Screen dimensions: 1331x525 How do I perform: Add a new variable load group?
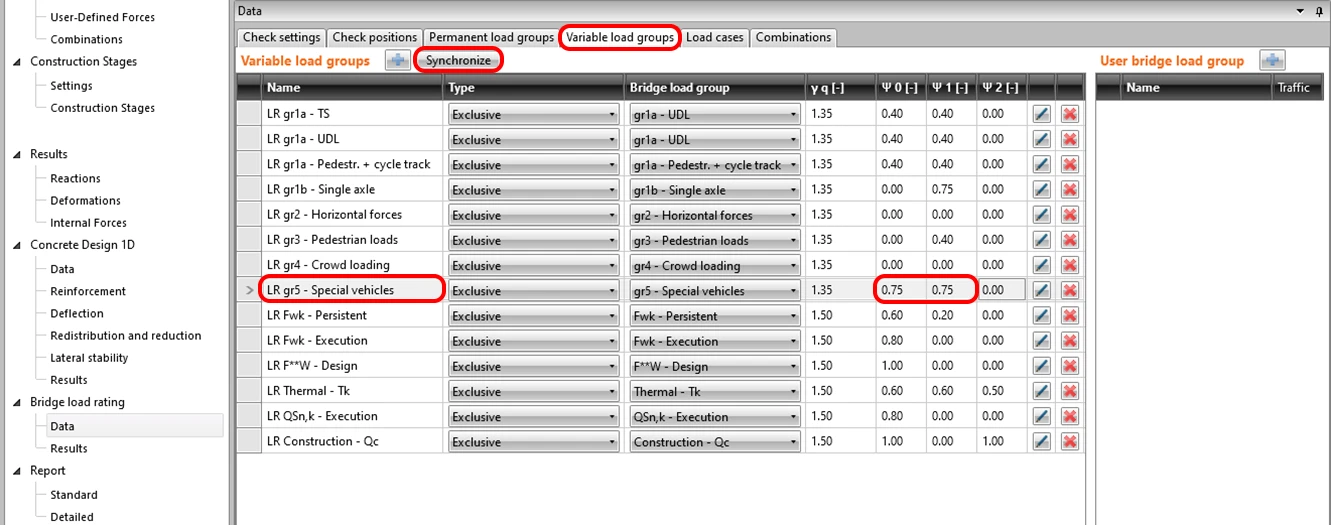pyautogui.click(x=398, y=61)
